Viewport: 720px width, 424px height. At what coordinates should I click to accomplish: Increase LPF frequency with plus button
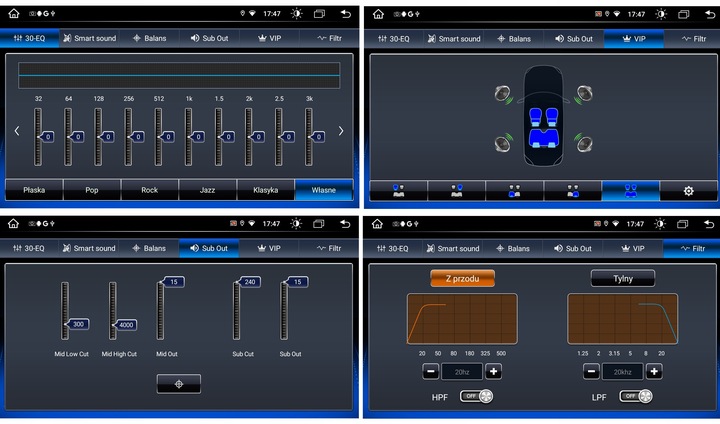pyautogui.click(x=654, y=371)
